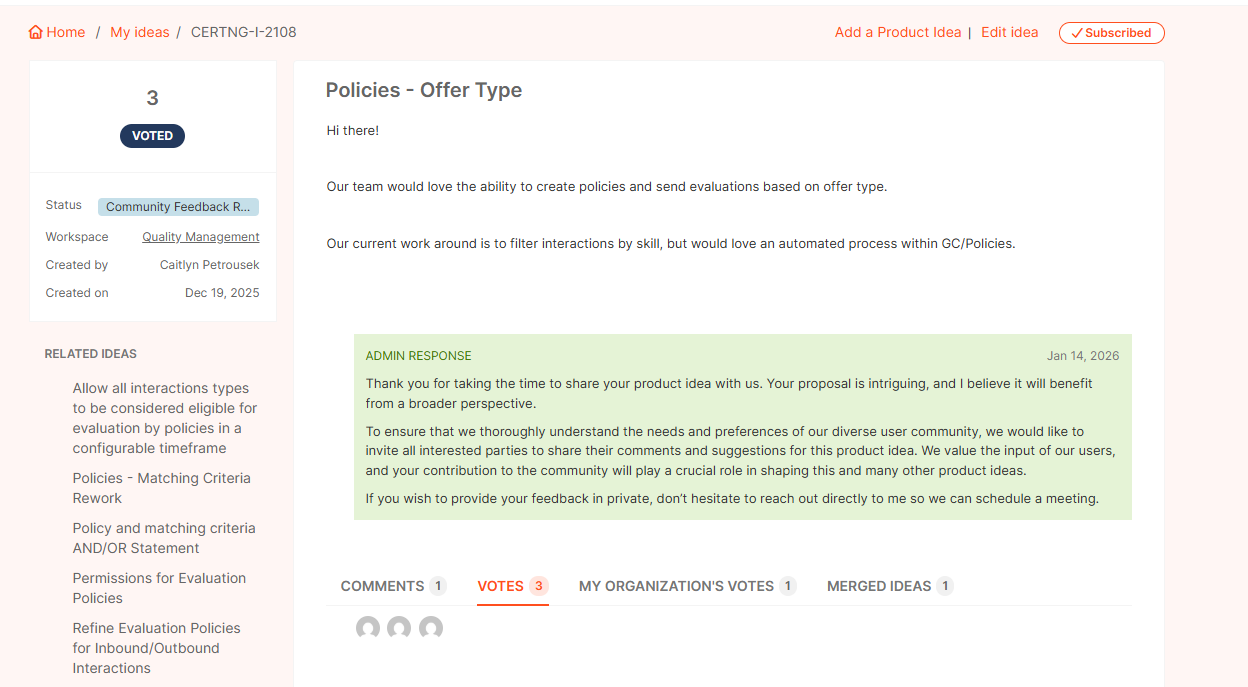The width and height of the screenshot is (1248, 687).
Task: Click the Home house icon
Action: (x=36, y=33)
